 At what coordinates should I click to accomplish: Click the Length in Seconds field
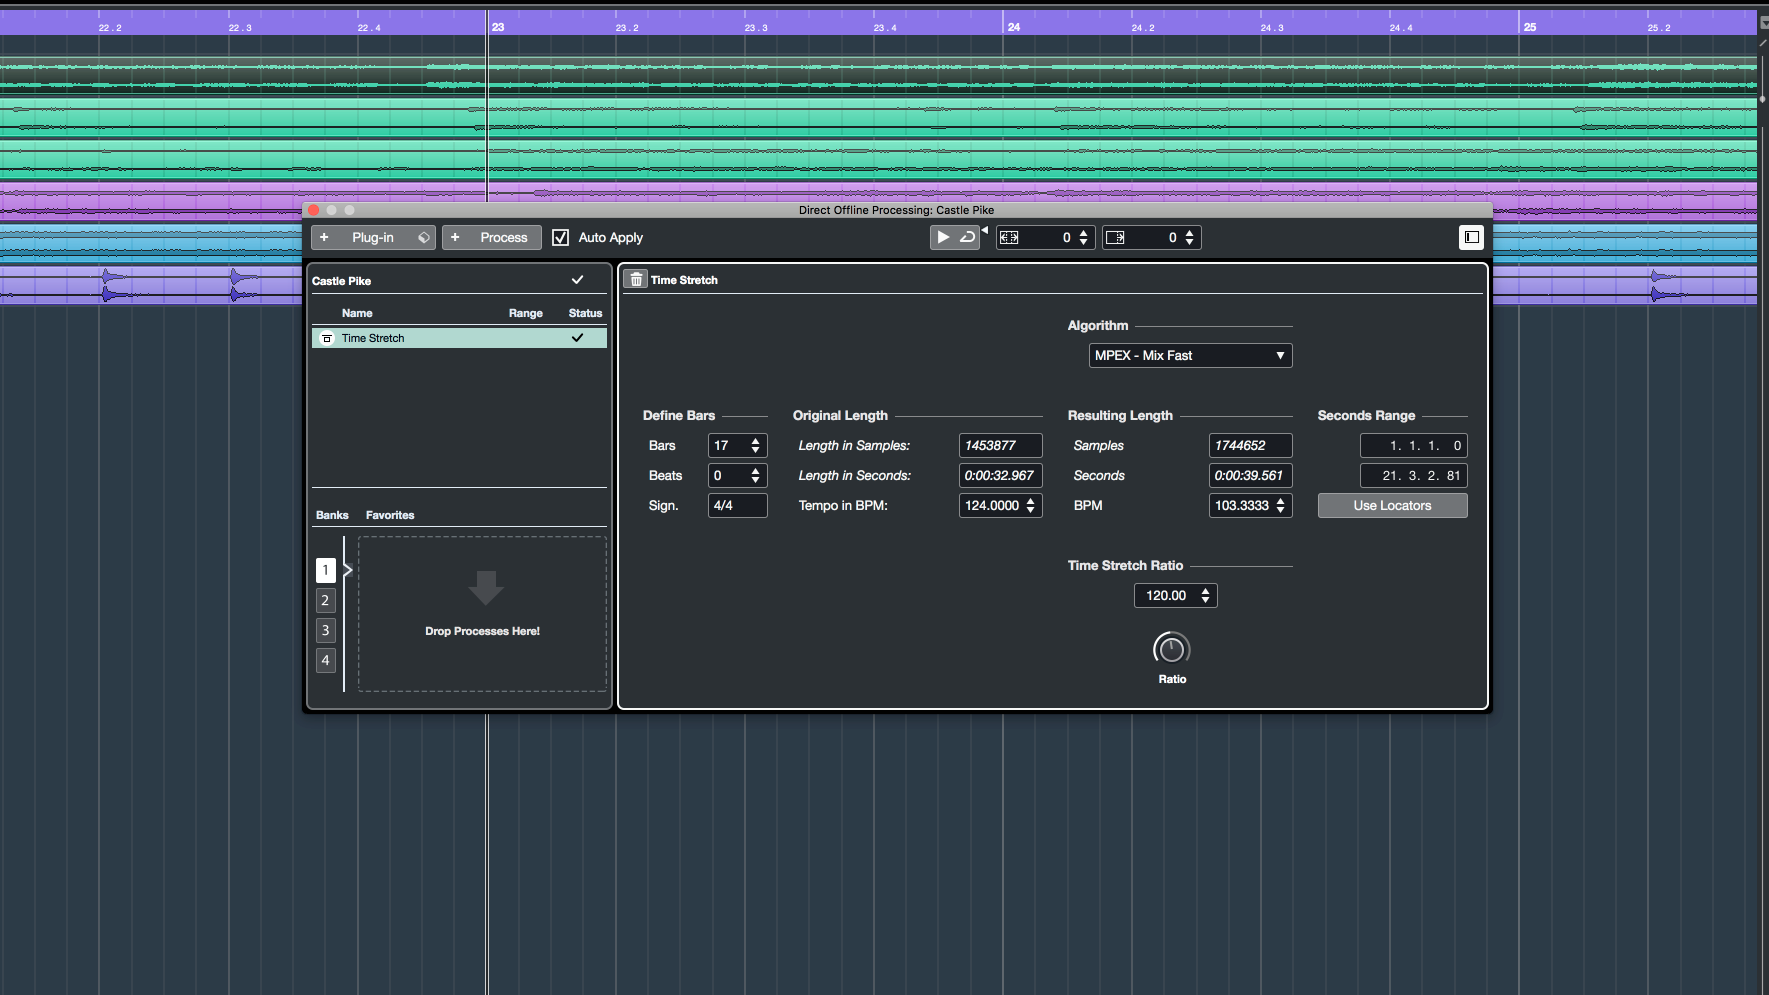(1000, 475)
